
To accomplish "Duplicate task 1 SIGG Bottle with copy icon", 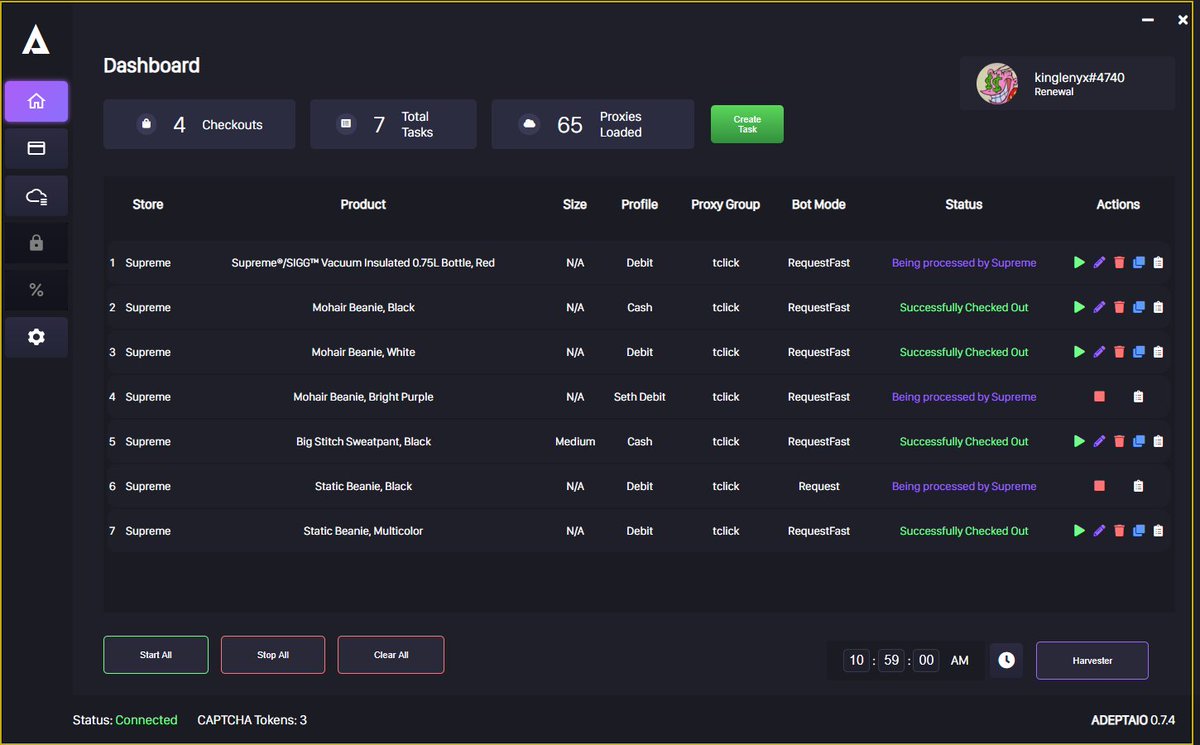I will coord(1139,263).
